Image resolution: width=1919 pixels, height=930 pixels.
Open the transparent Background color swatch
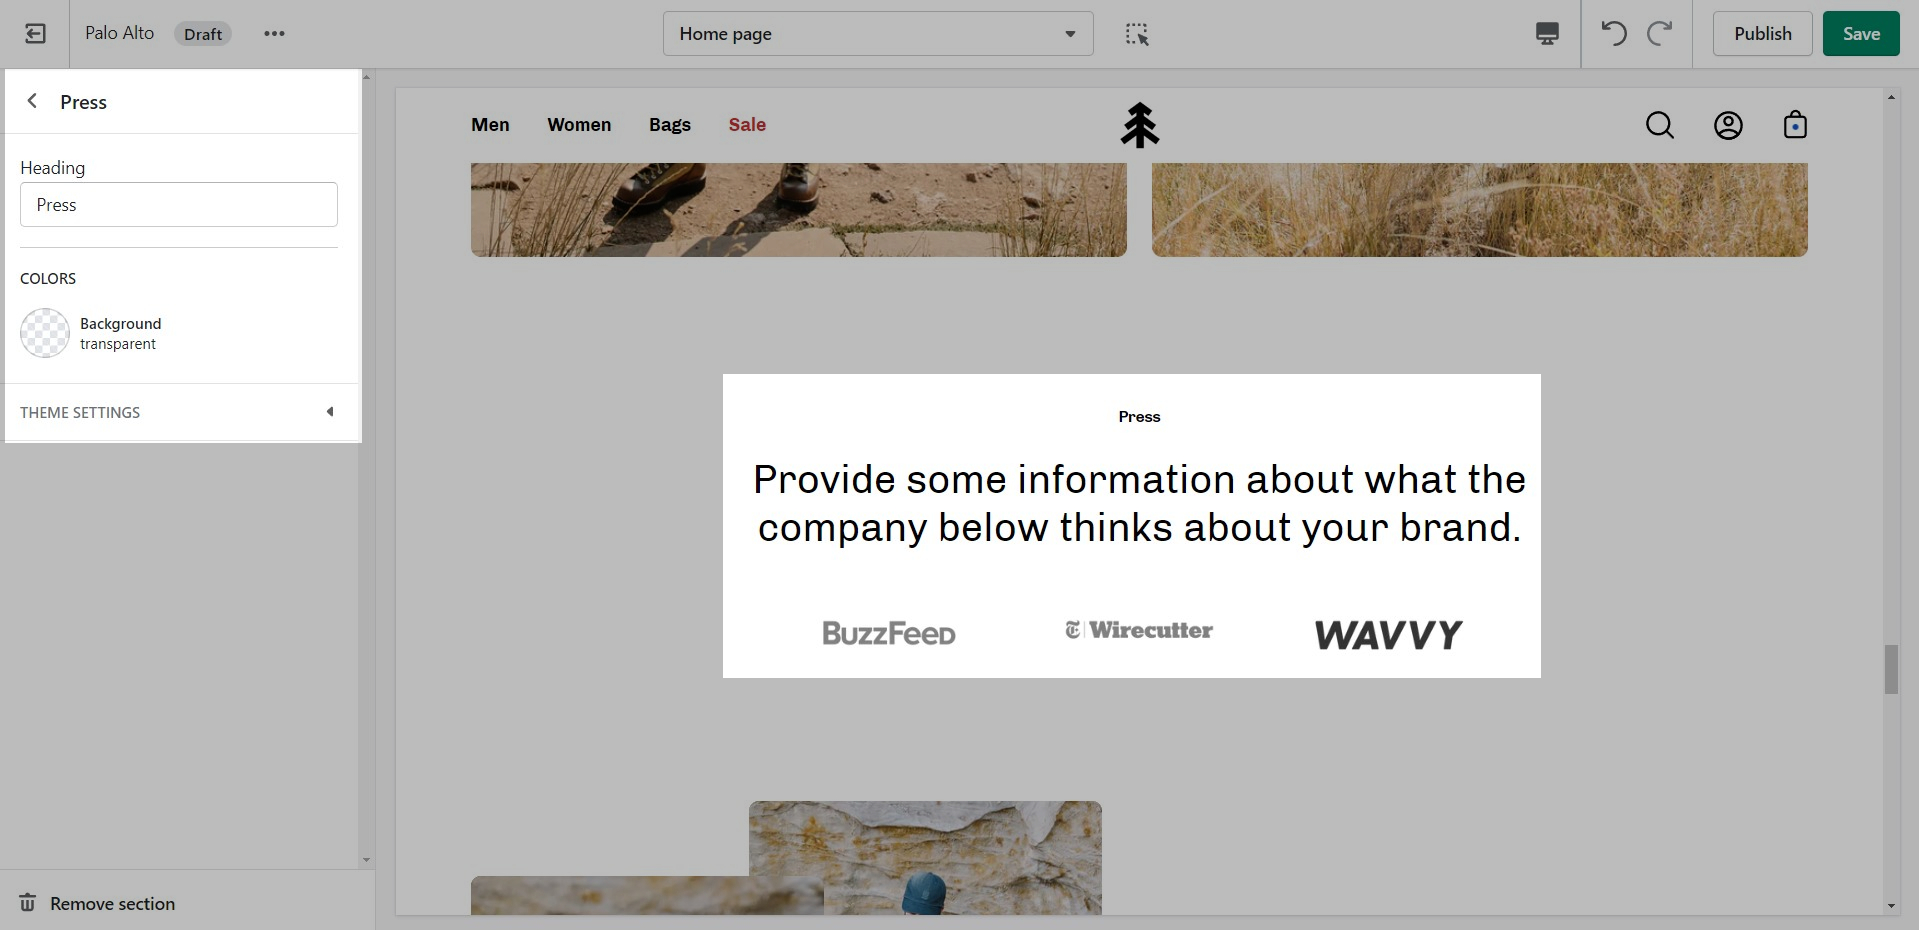(45, 333)
